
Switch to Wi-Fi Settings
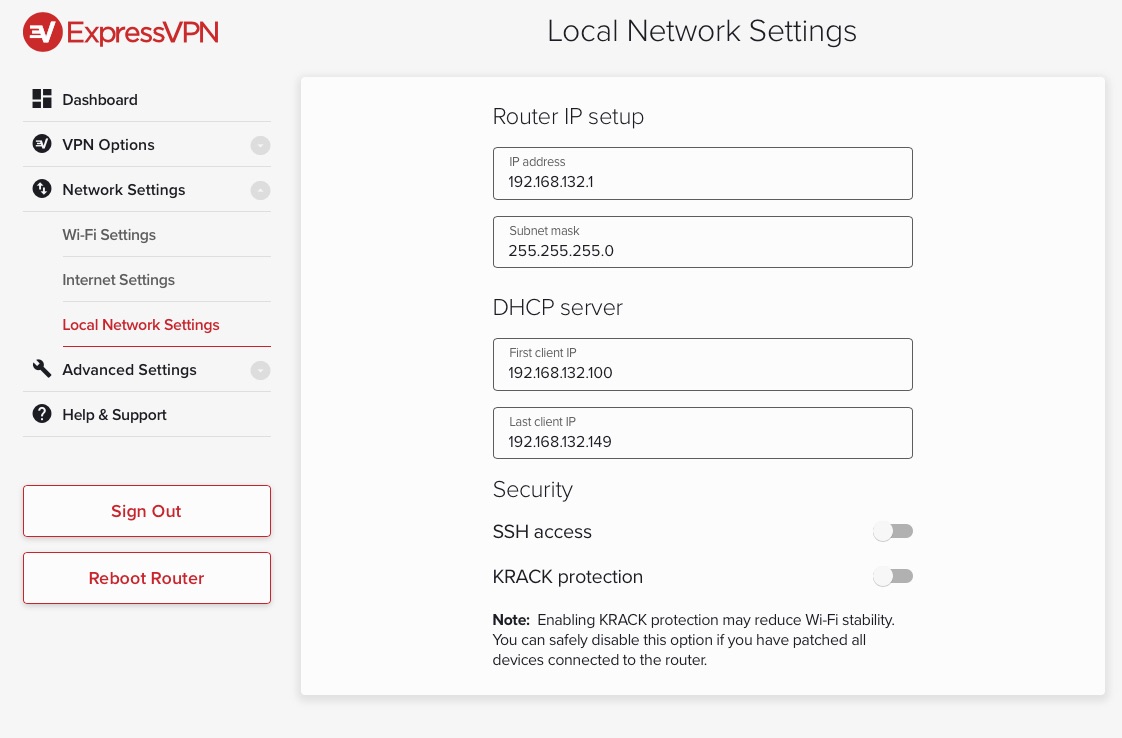pos(109,234)
